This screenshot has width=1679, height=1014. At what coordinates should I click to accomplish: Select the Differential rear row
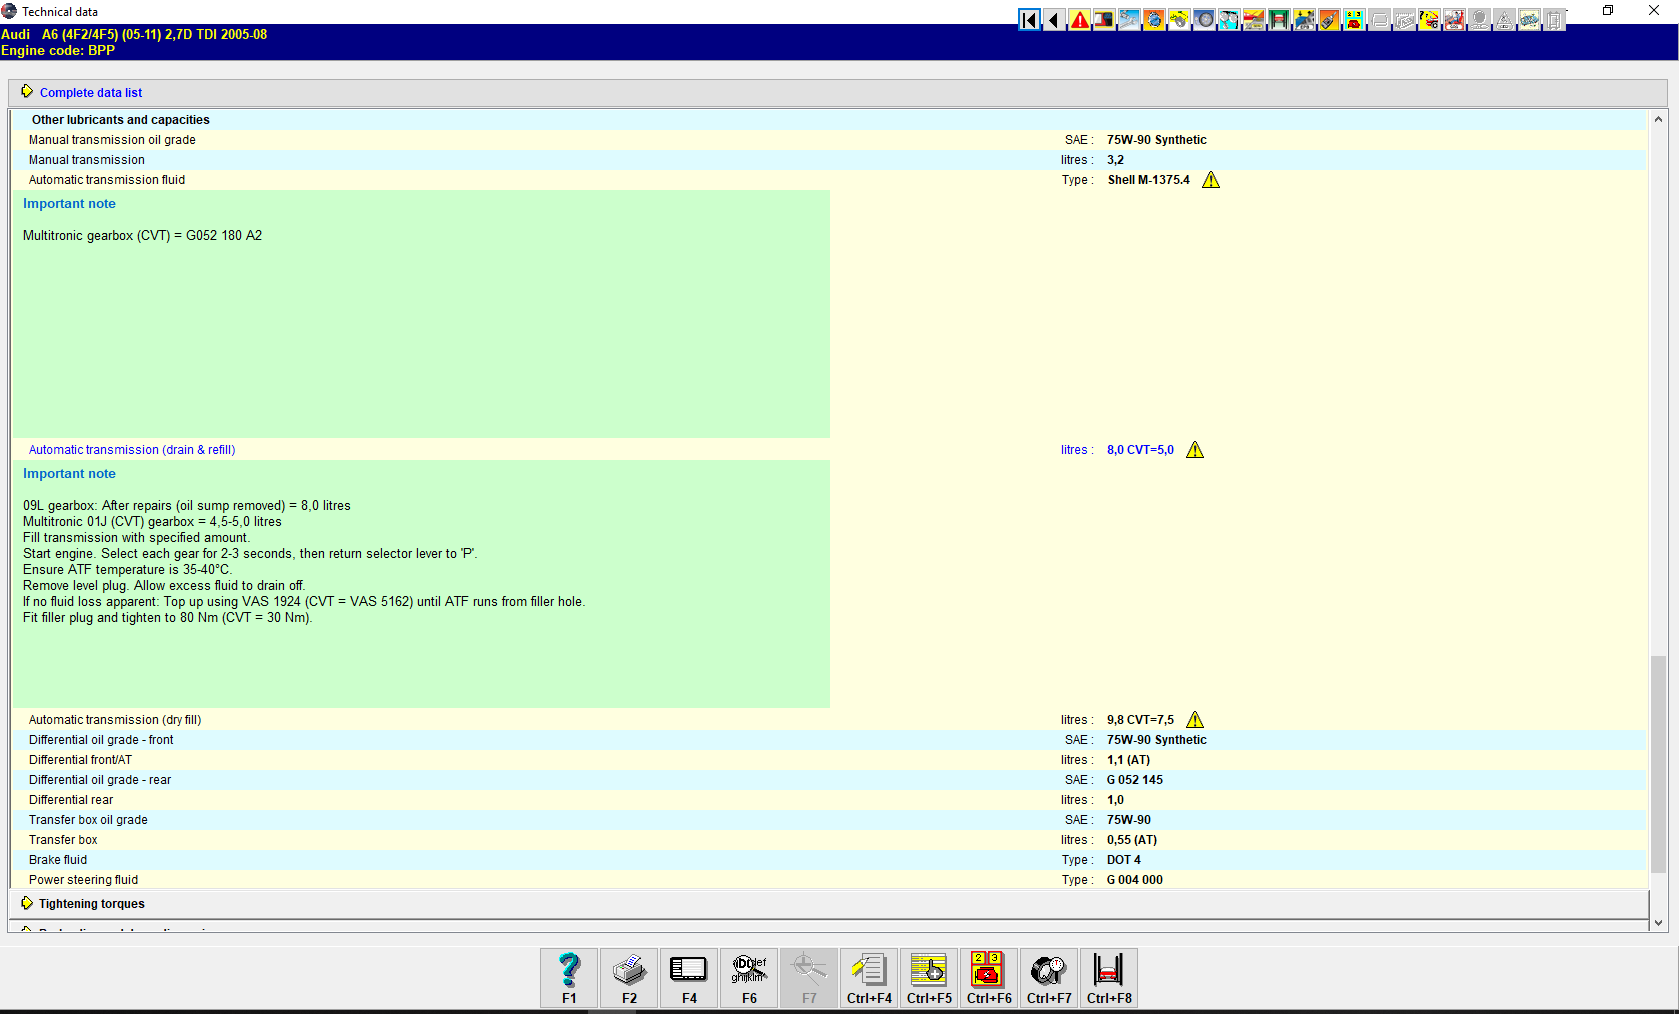pyautogui.click(x=828, y=800)
